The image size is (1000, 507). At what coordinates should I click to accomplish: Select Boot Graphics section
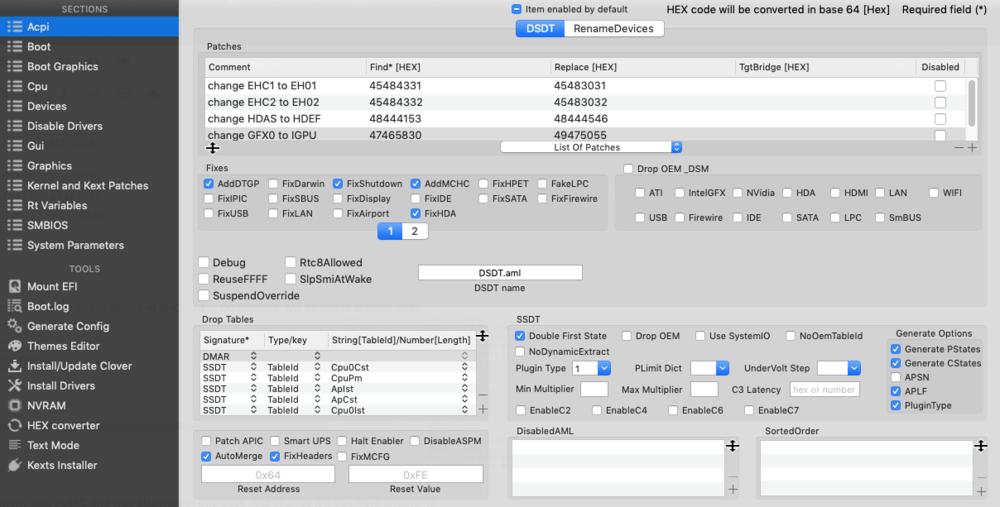[62, 67]
